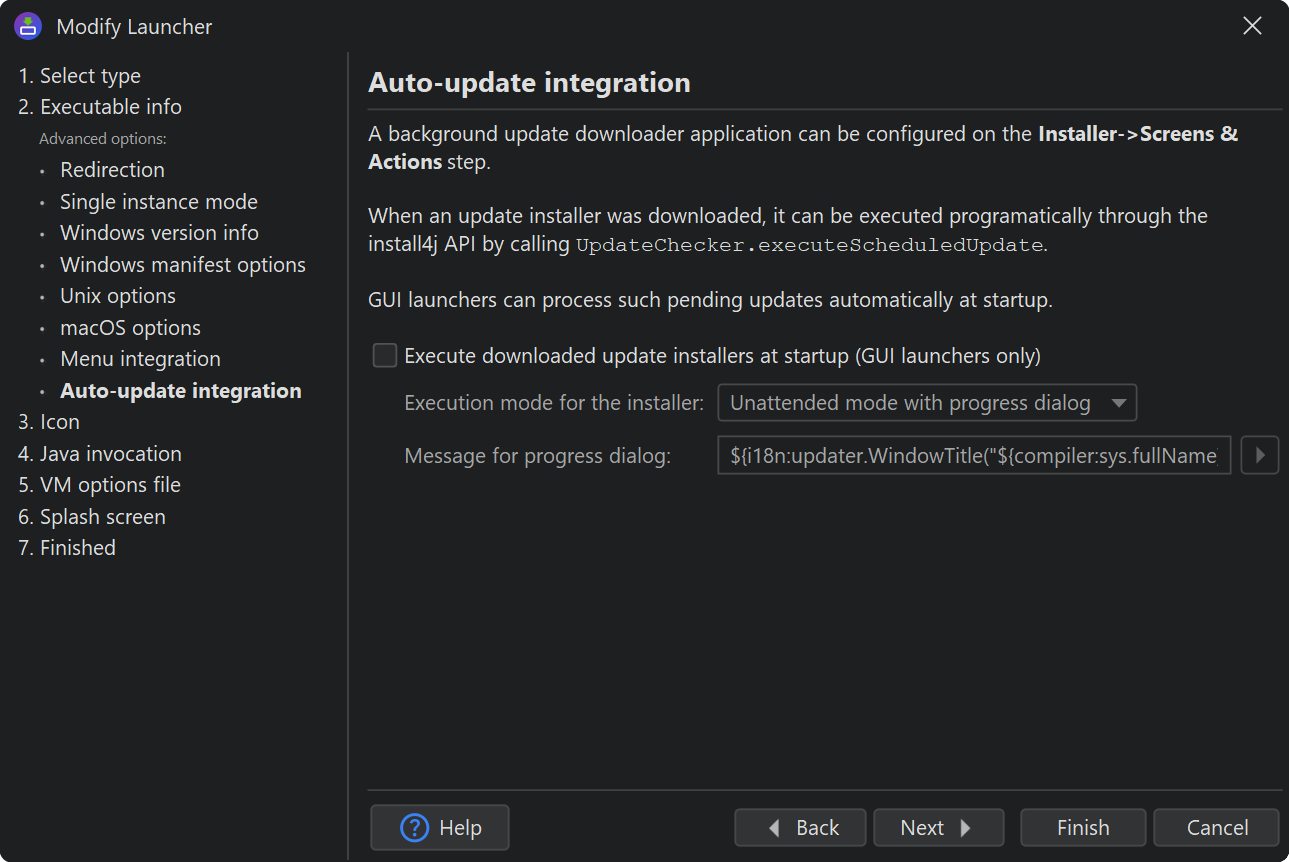This screenshot has height=862, width=1289.
Task: Enable execute downloaded update installers at startup
Action: [x=385, y=355]
